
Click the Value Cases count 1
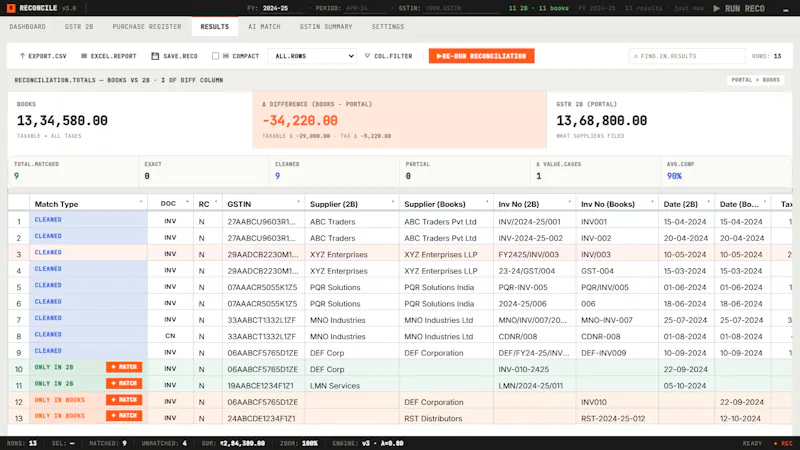pyautogui.click(x=539, y=176)
